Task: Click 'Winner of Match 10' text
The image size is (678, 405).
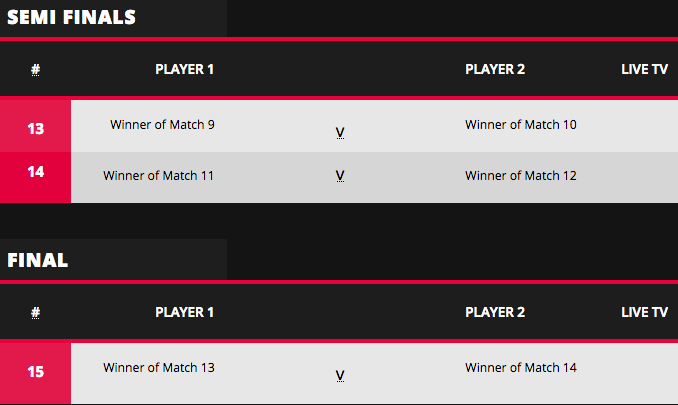Action: point(521,125)
